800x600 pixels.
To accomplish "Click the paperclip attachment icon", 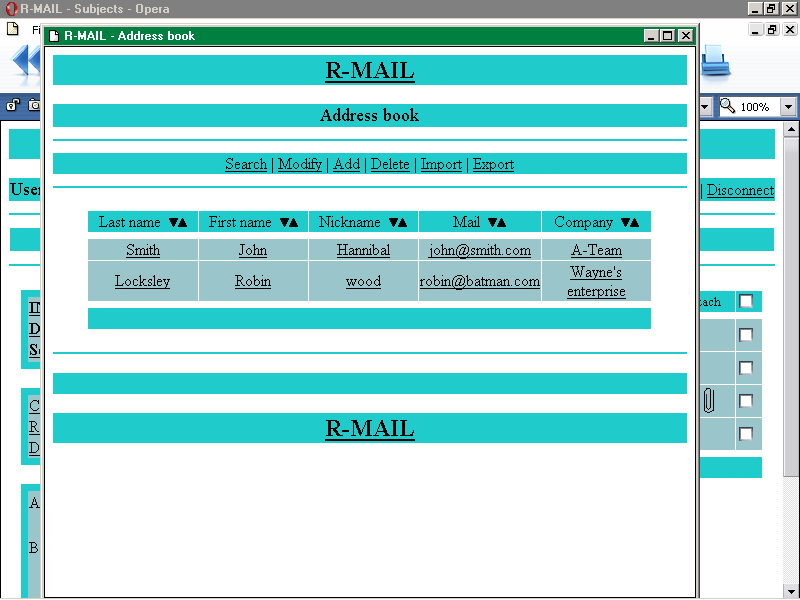I will [709, 401].
